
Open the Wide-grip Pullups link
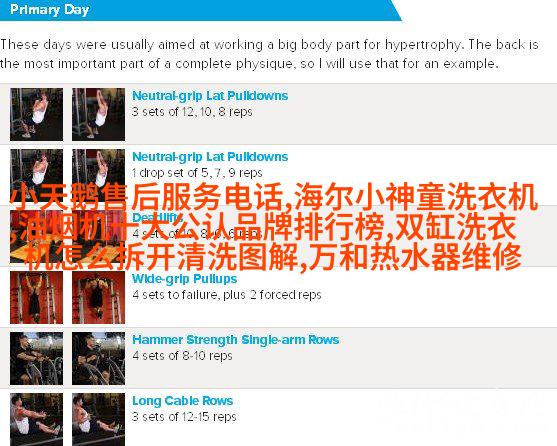pos(184,279)
